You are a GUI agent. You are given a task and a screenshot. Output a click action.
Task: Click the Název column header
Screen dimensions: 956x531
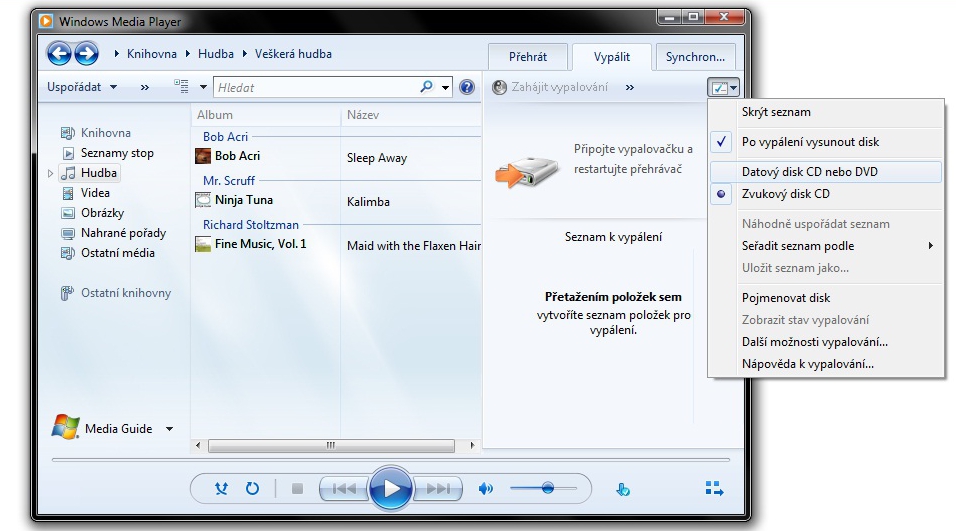411,115
